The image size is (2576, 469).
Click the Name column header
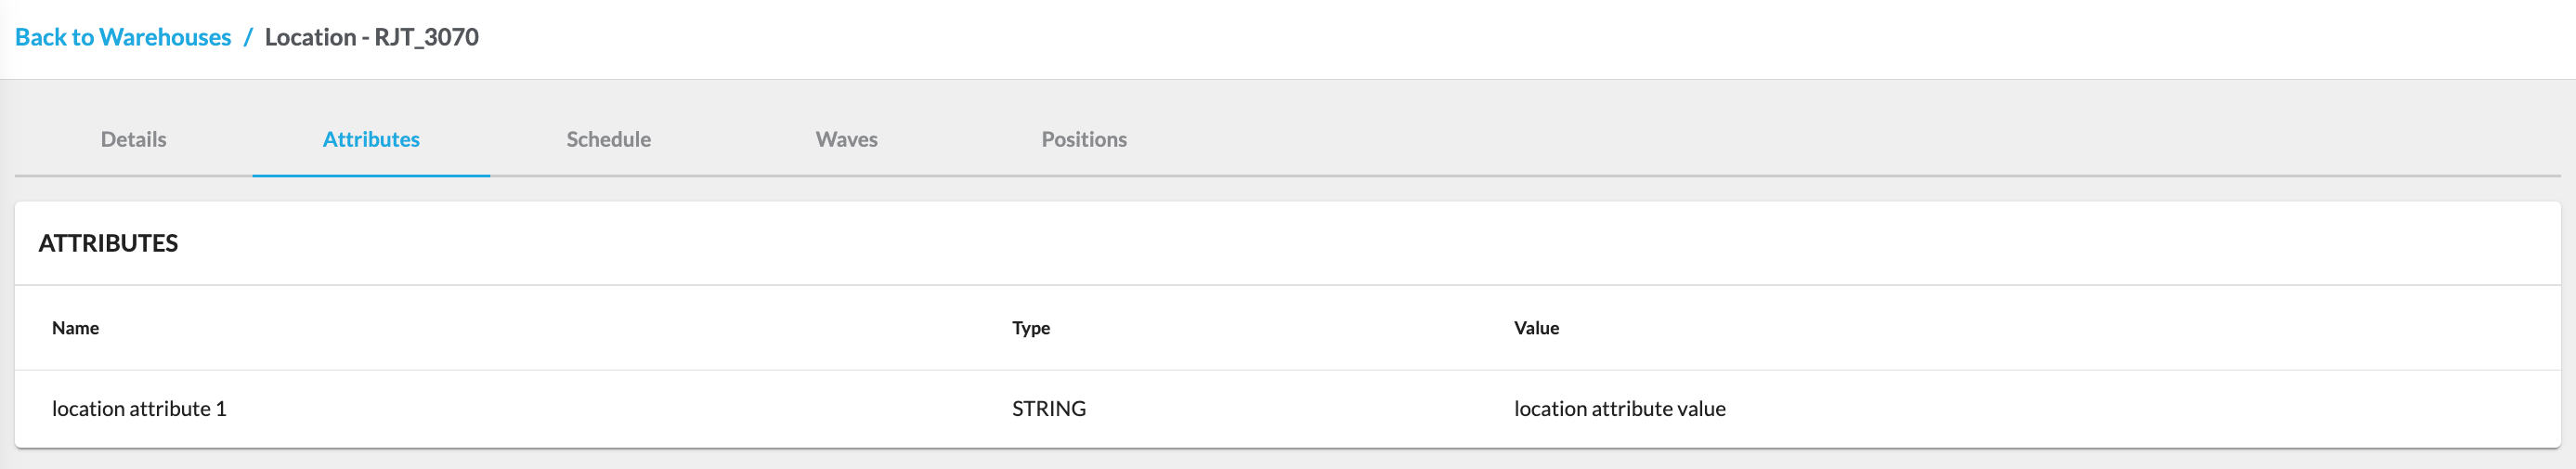click(x=75, y=328)
